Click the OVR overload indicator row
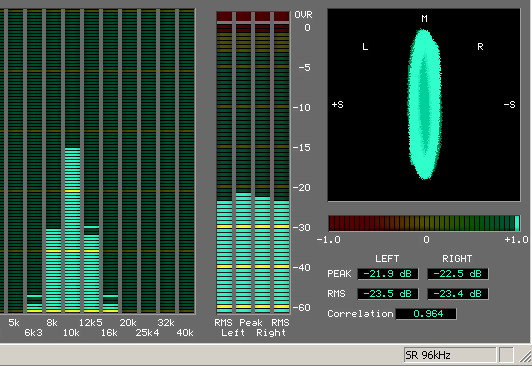This screenshot has width=532, height=366. (253, 16)
